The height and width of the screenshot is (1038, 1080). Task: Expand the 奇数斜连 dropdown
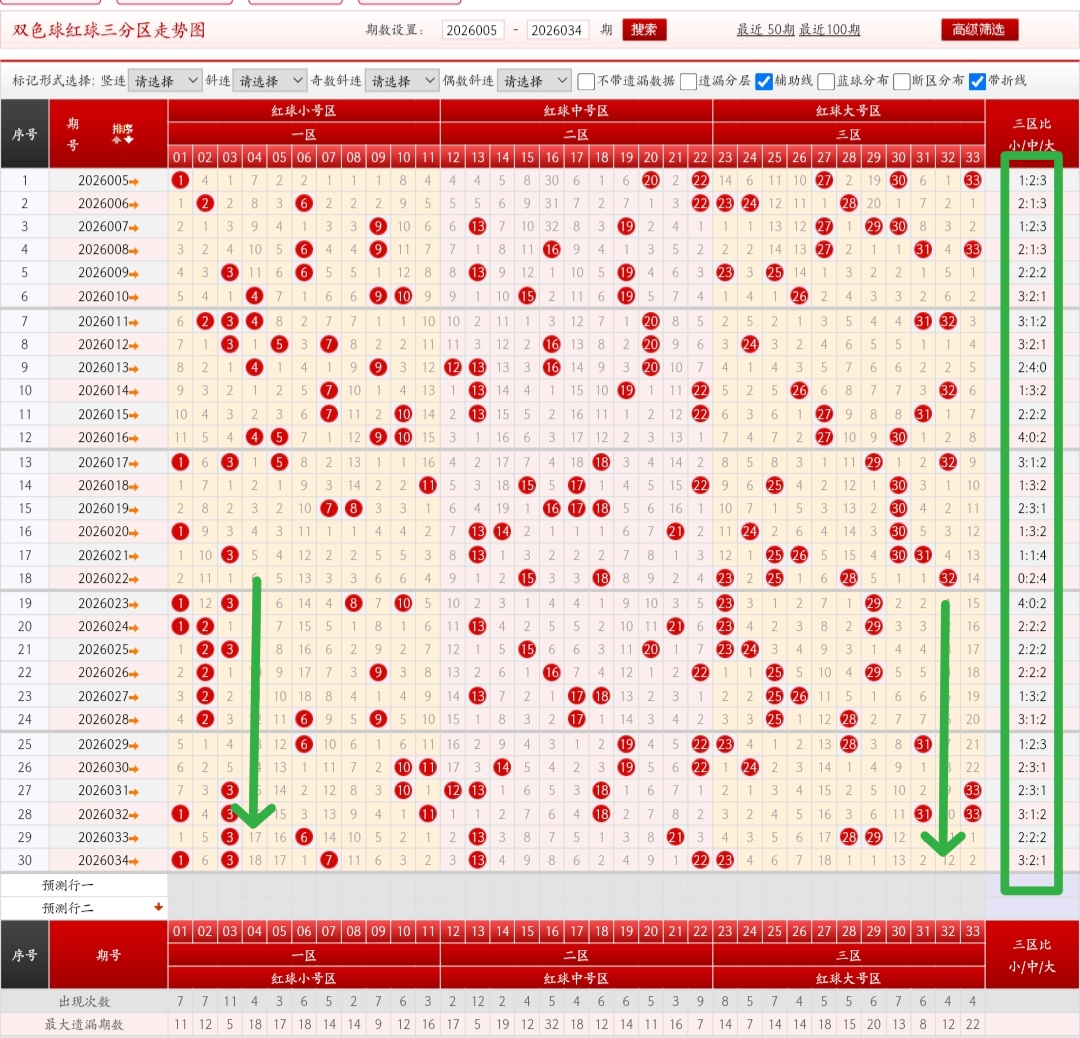[402, 81]
